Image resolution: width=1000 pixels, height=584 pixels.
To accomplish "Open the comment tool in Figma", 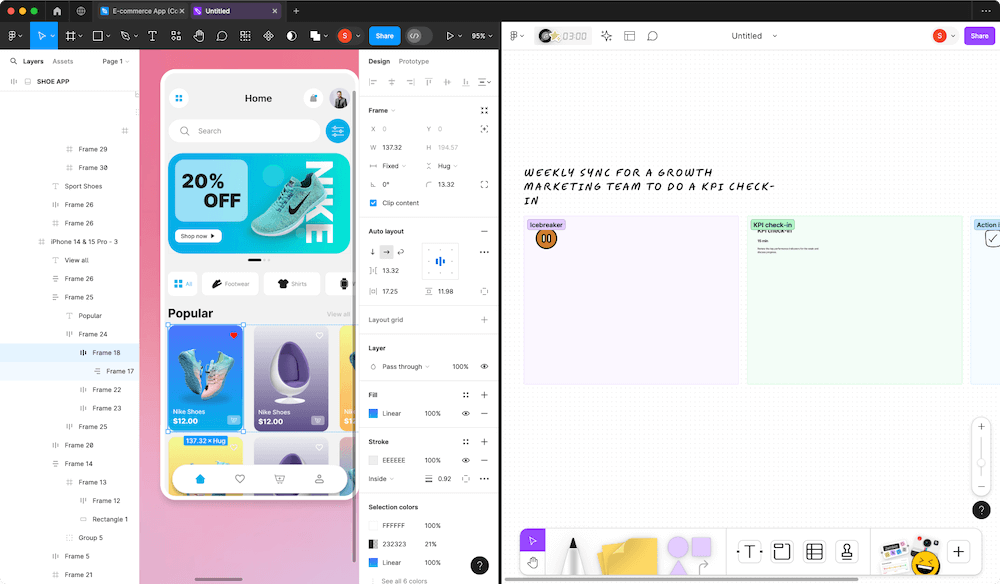I will (x=223, y=35).
